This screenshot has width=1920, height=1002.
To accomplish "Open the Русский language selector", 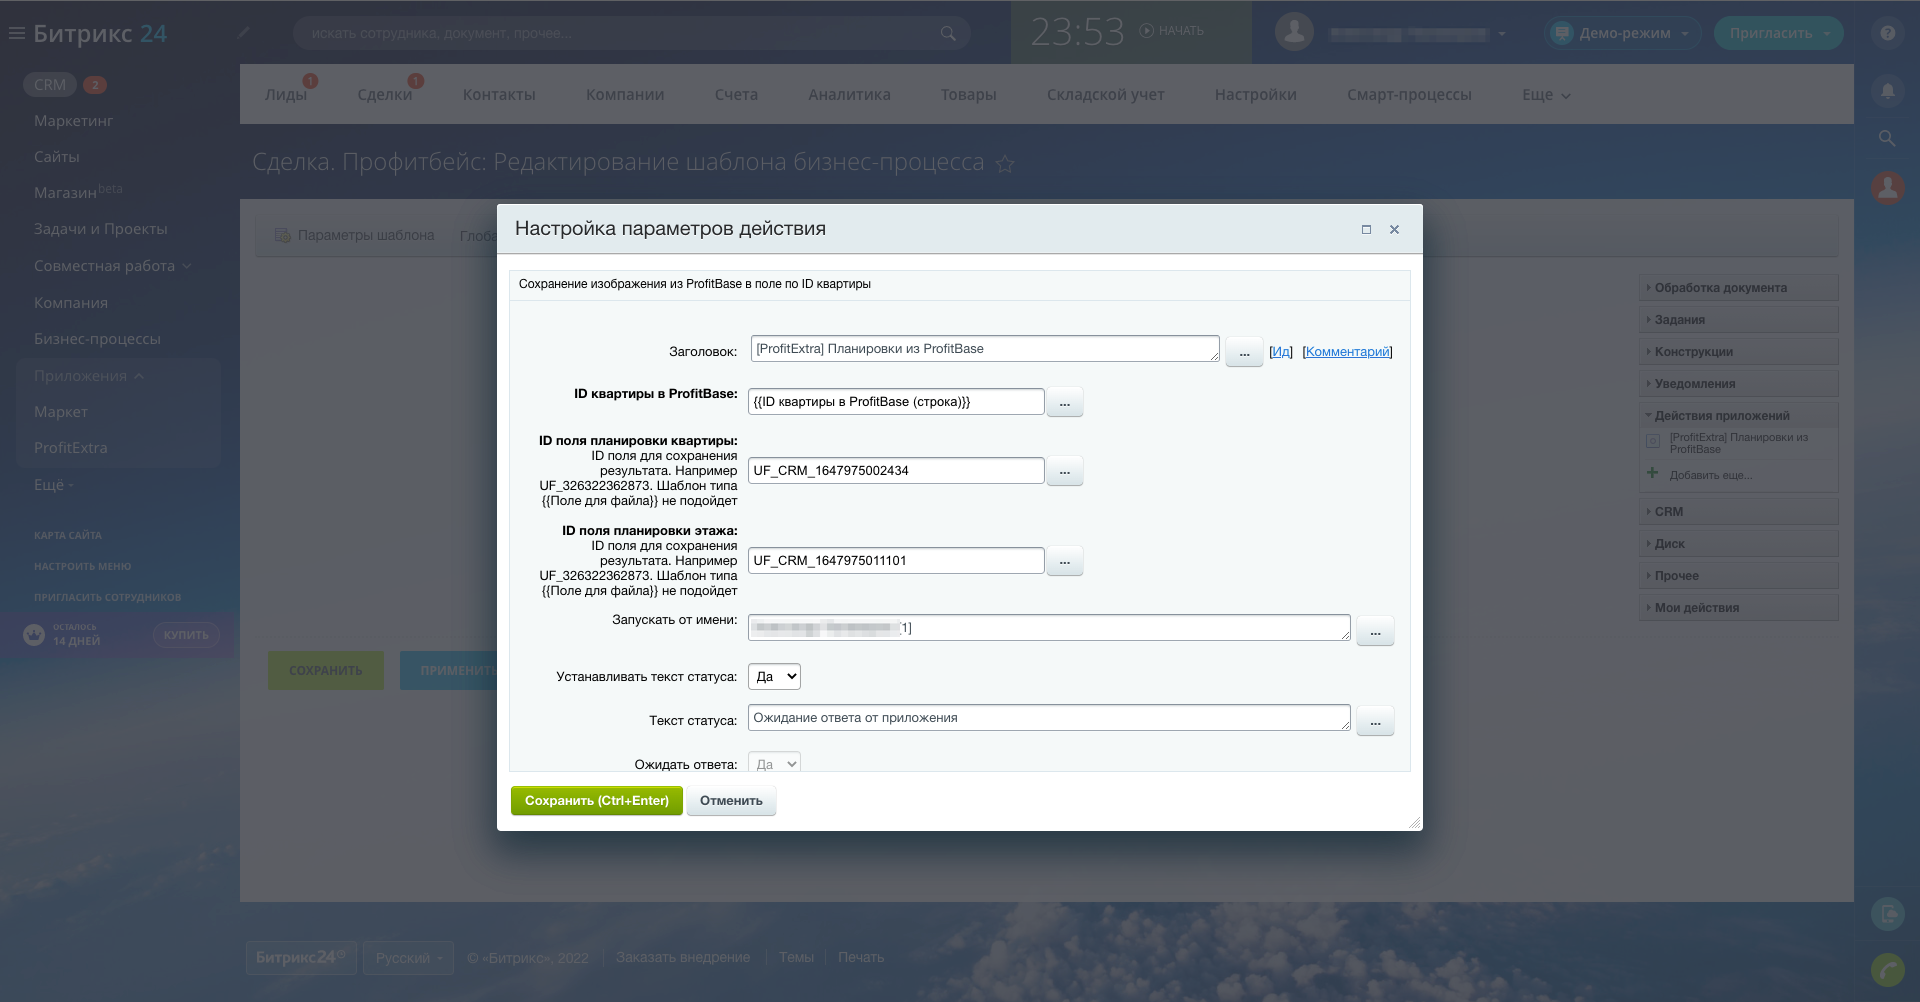I will click(408, 958).
